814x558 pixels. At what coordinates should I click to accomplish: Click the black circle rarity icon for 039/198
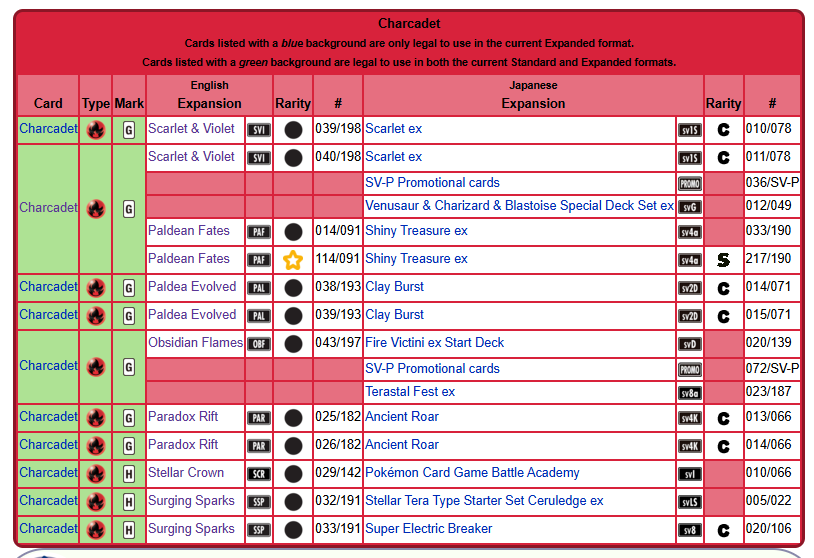click(x=293, y=130)
